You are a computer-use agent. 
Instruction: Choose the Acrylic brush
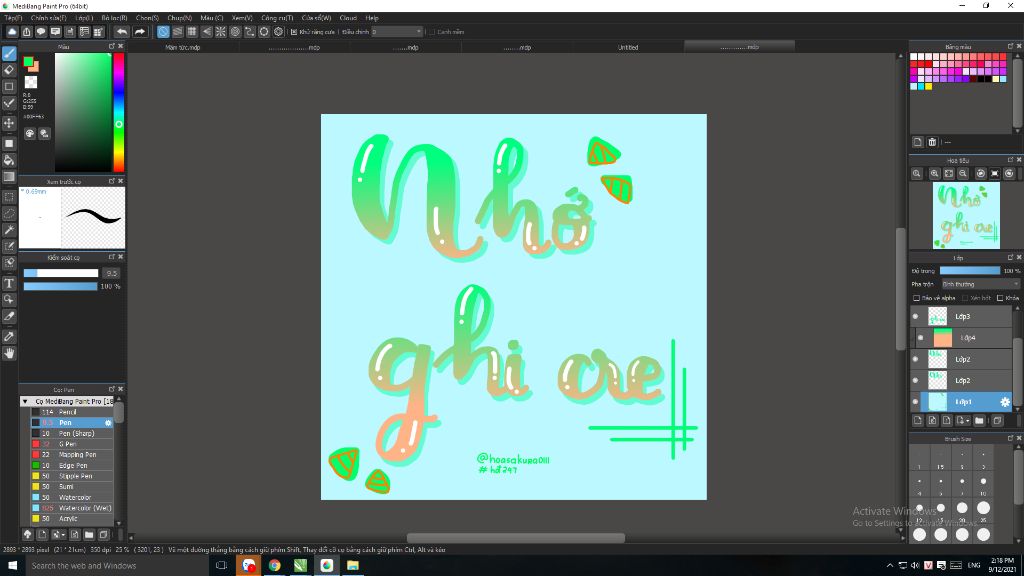click(x=72, y=519)
